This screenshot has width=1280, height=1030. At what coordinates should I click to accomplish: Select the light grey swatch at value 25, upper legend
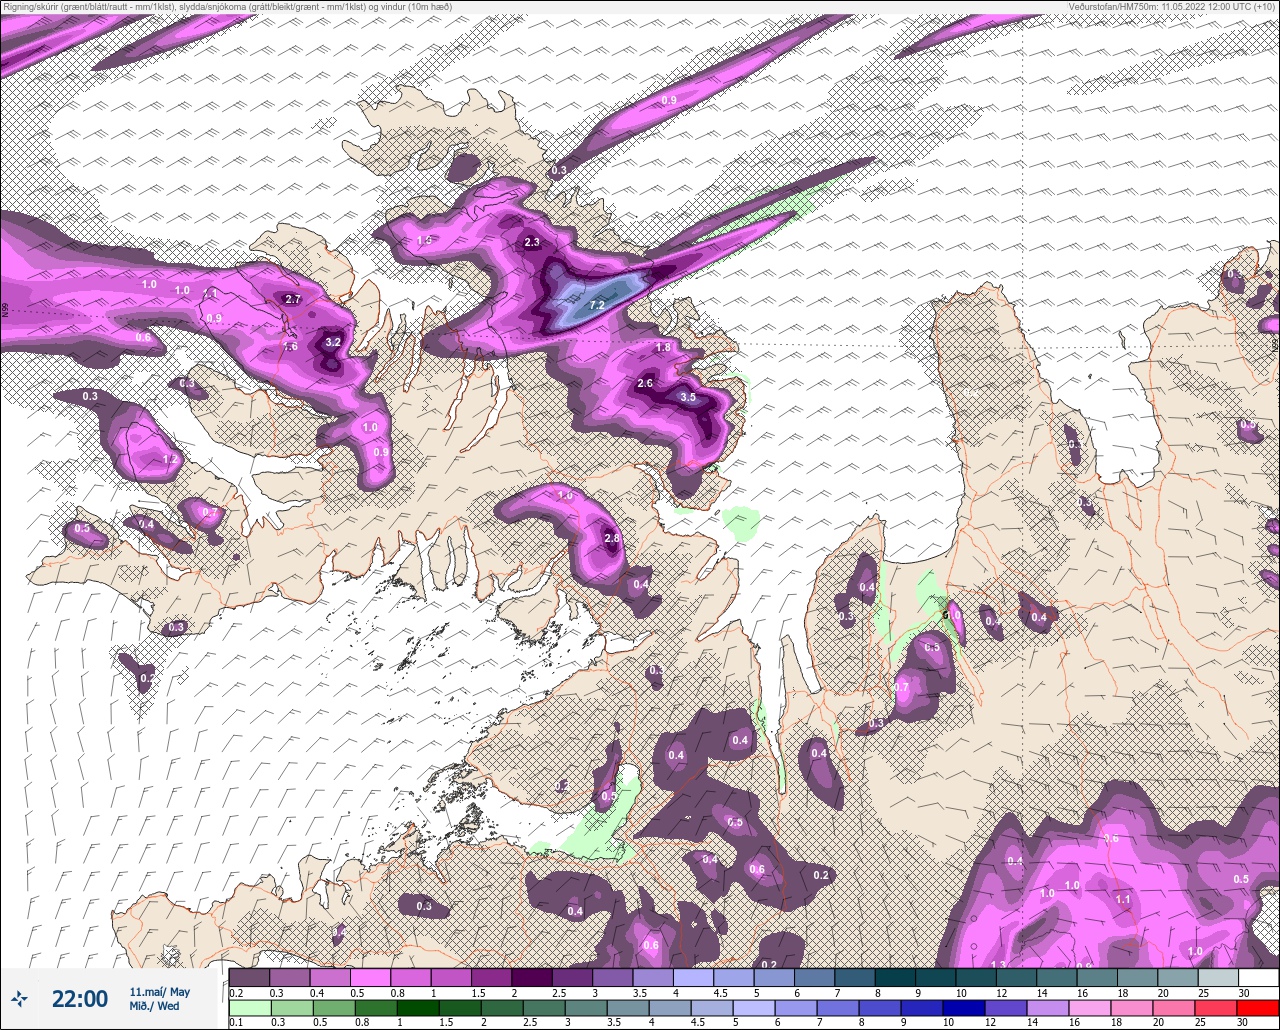(x=1218, y=977)
